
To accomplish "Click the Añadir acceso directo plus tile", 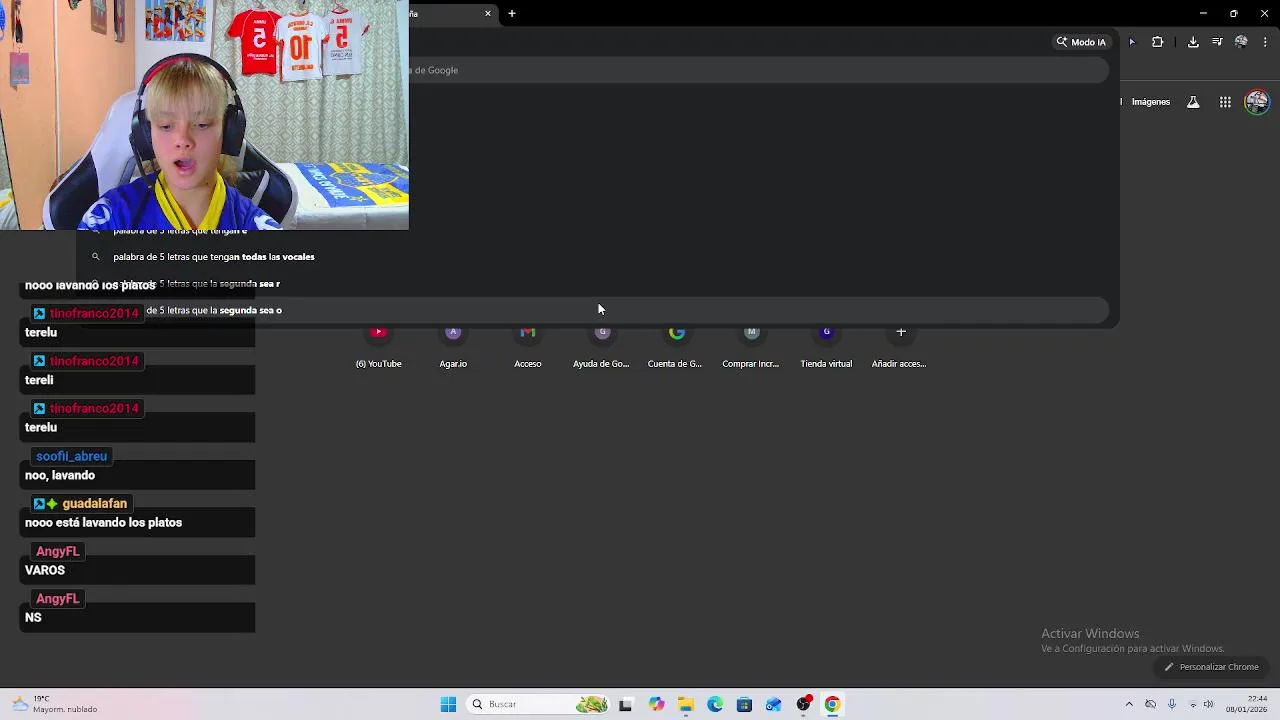I will 900,348.
